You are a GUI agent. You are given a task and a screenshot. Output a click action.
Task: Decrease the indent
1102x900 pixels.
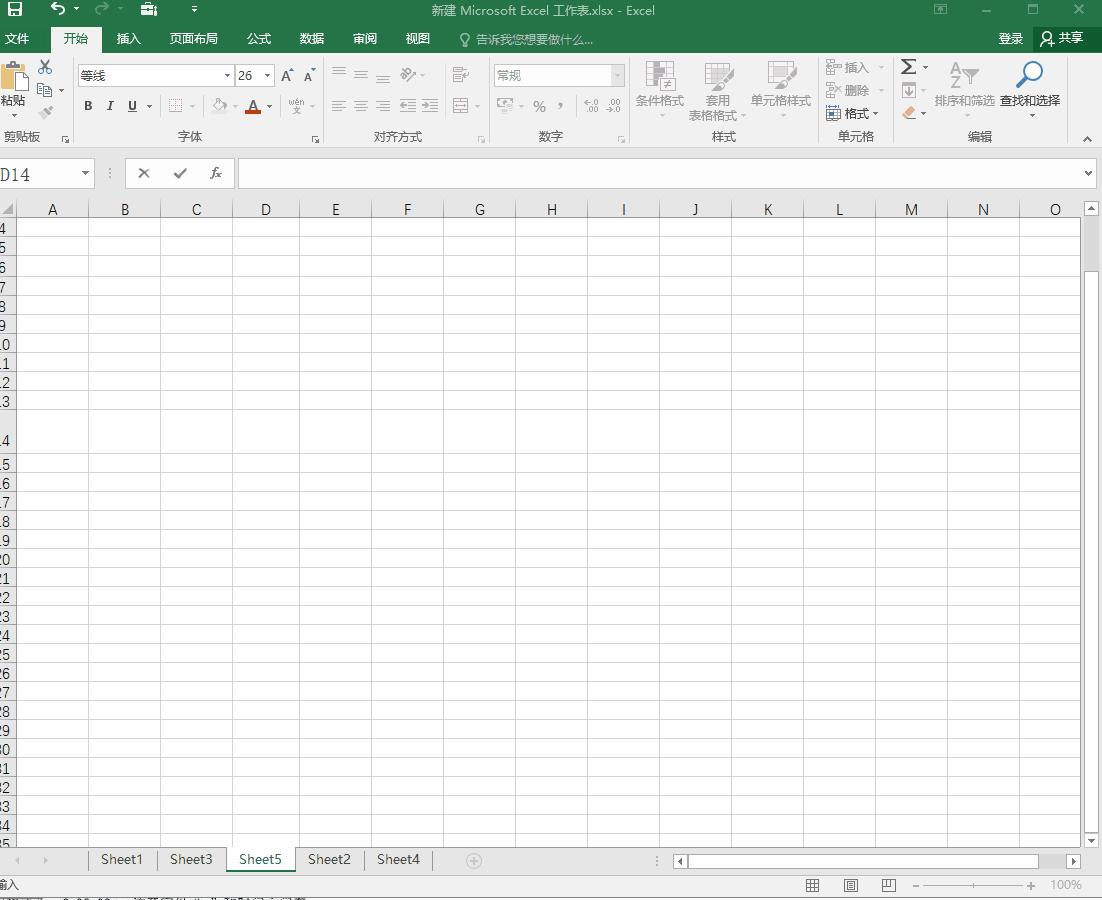(x=408, y=106)
